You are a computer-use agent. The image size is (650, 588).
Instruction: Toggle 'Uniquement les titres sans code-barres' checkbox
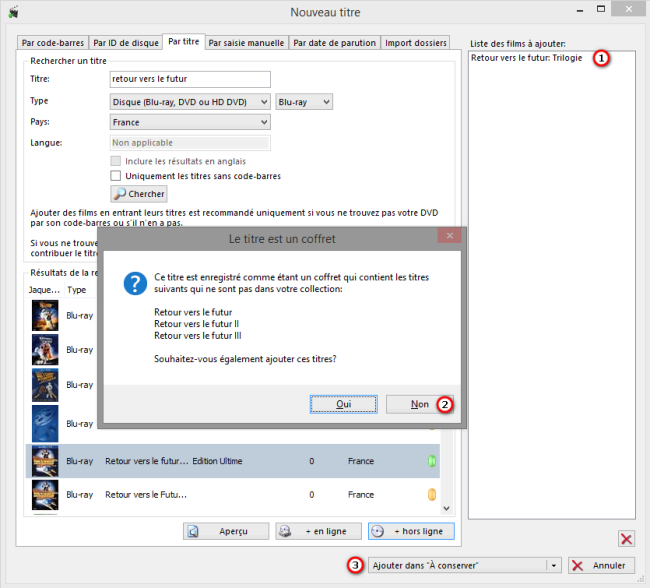point(116,176)
